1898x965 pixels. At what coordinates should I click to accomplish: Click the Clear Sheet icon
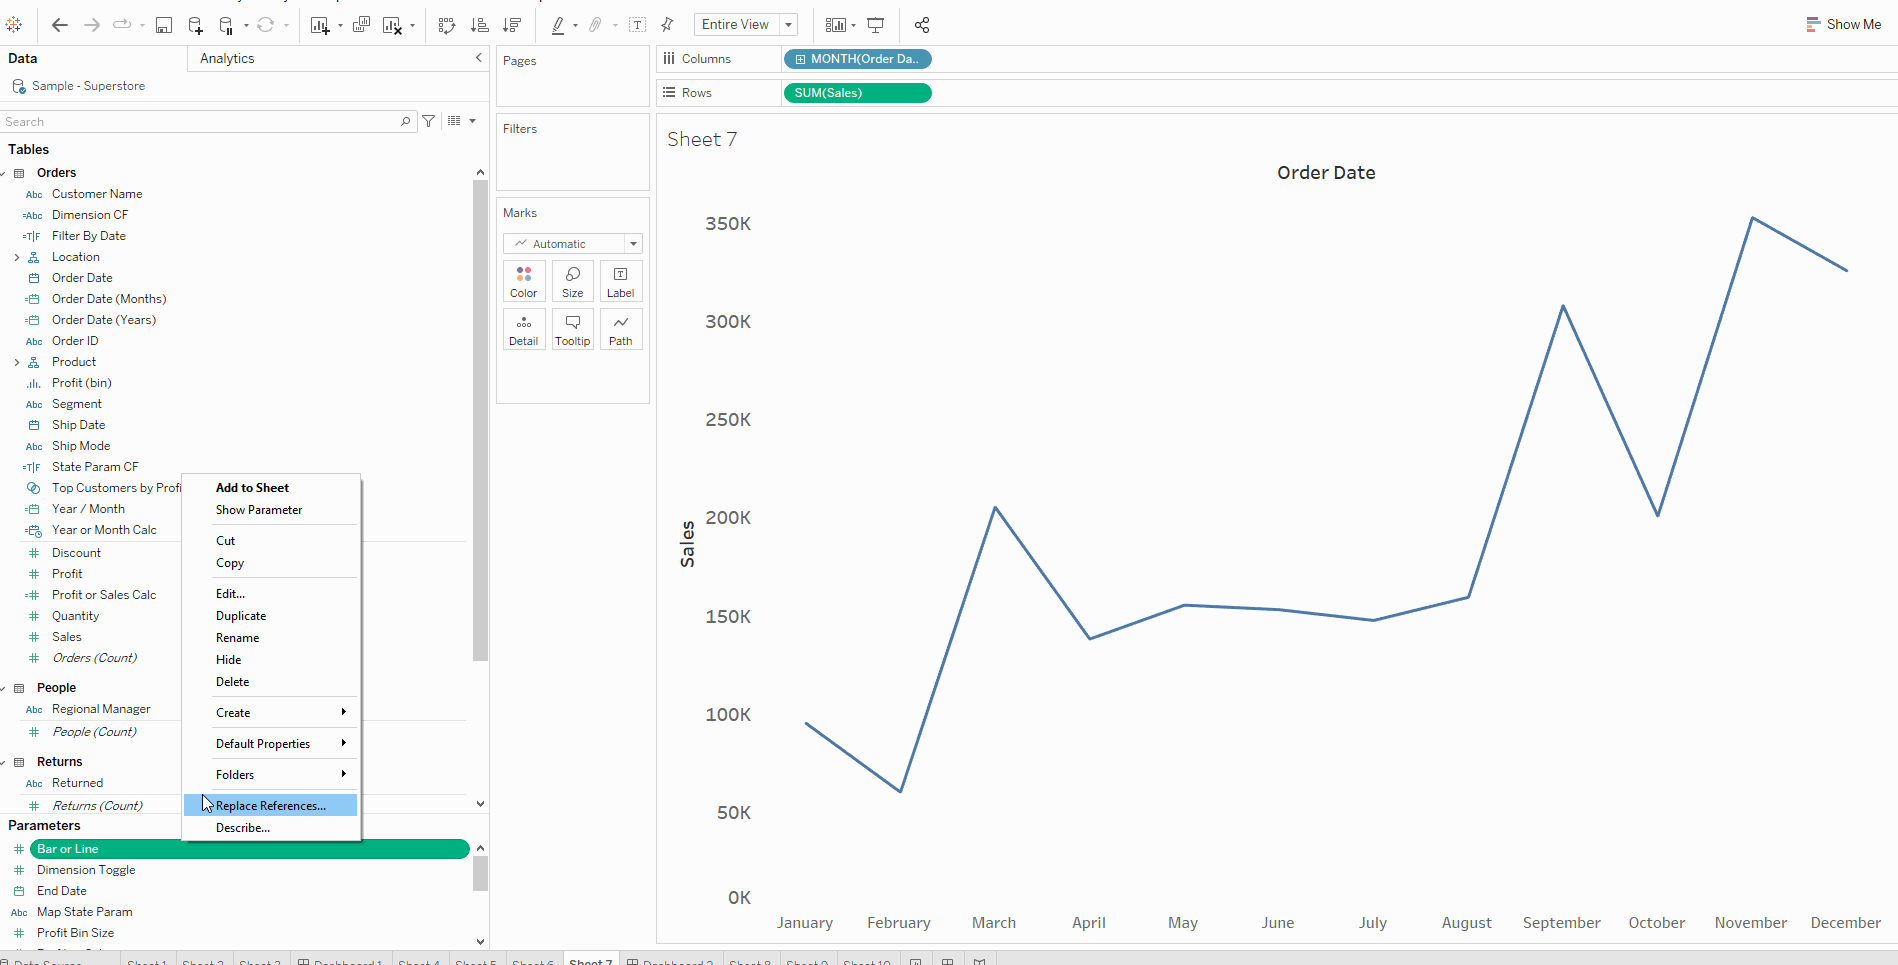[x=392, y=25]
